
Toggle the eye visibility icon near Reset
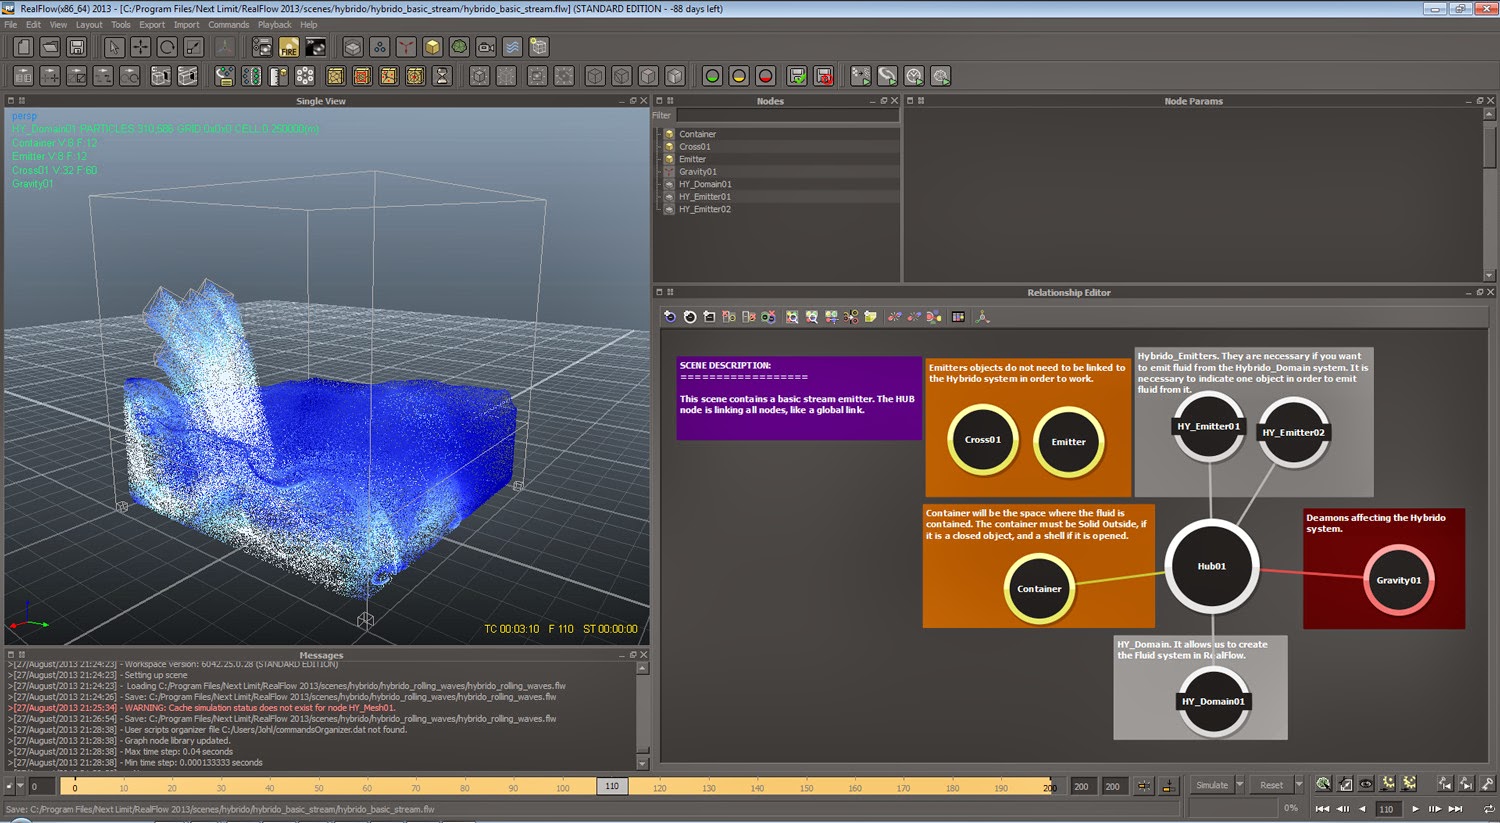[x=1366, y=784]
